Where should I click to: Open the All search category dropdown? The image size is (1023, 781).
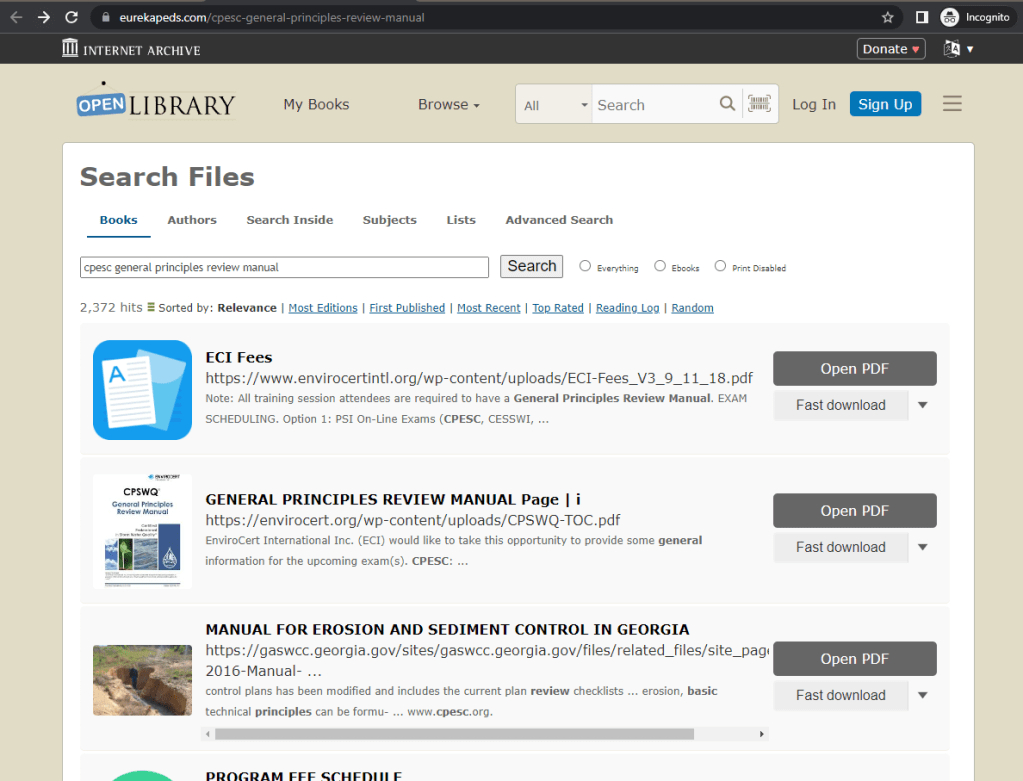(556, 105)
